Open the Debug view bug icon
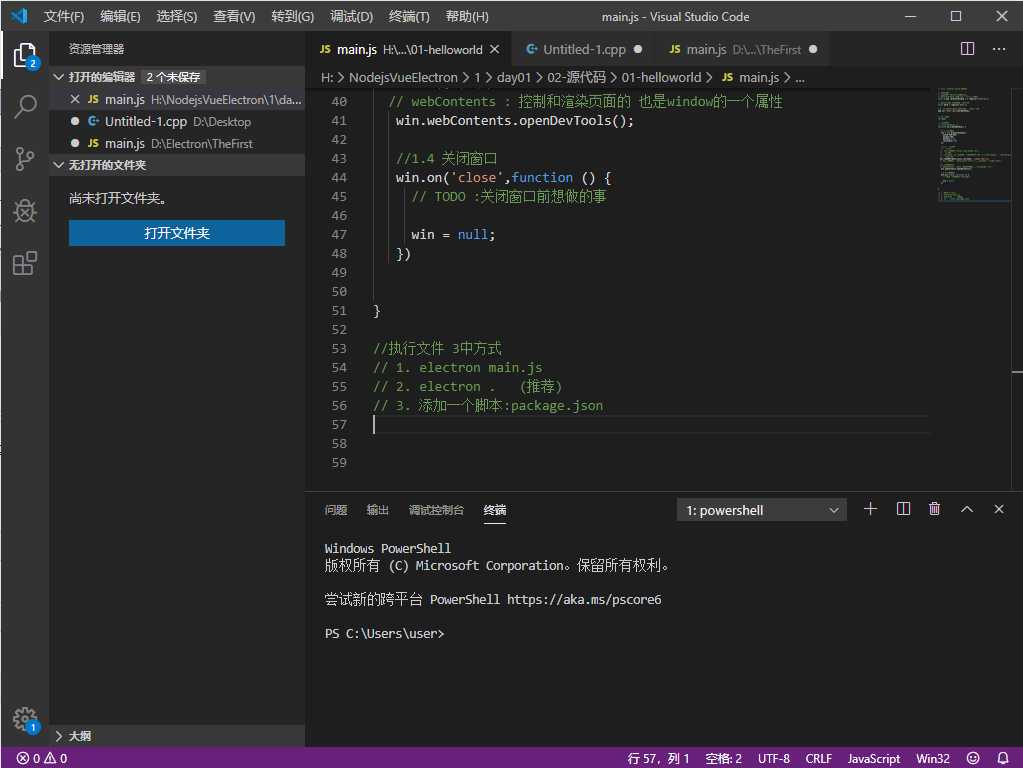The height and width of the screenshot is (768, 1023). coord(25,211)
